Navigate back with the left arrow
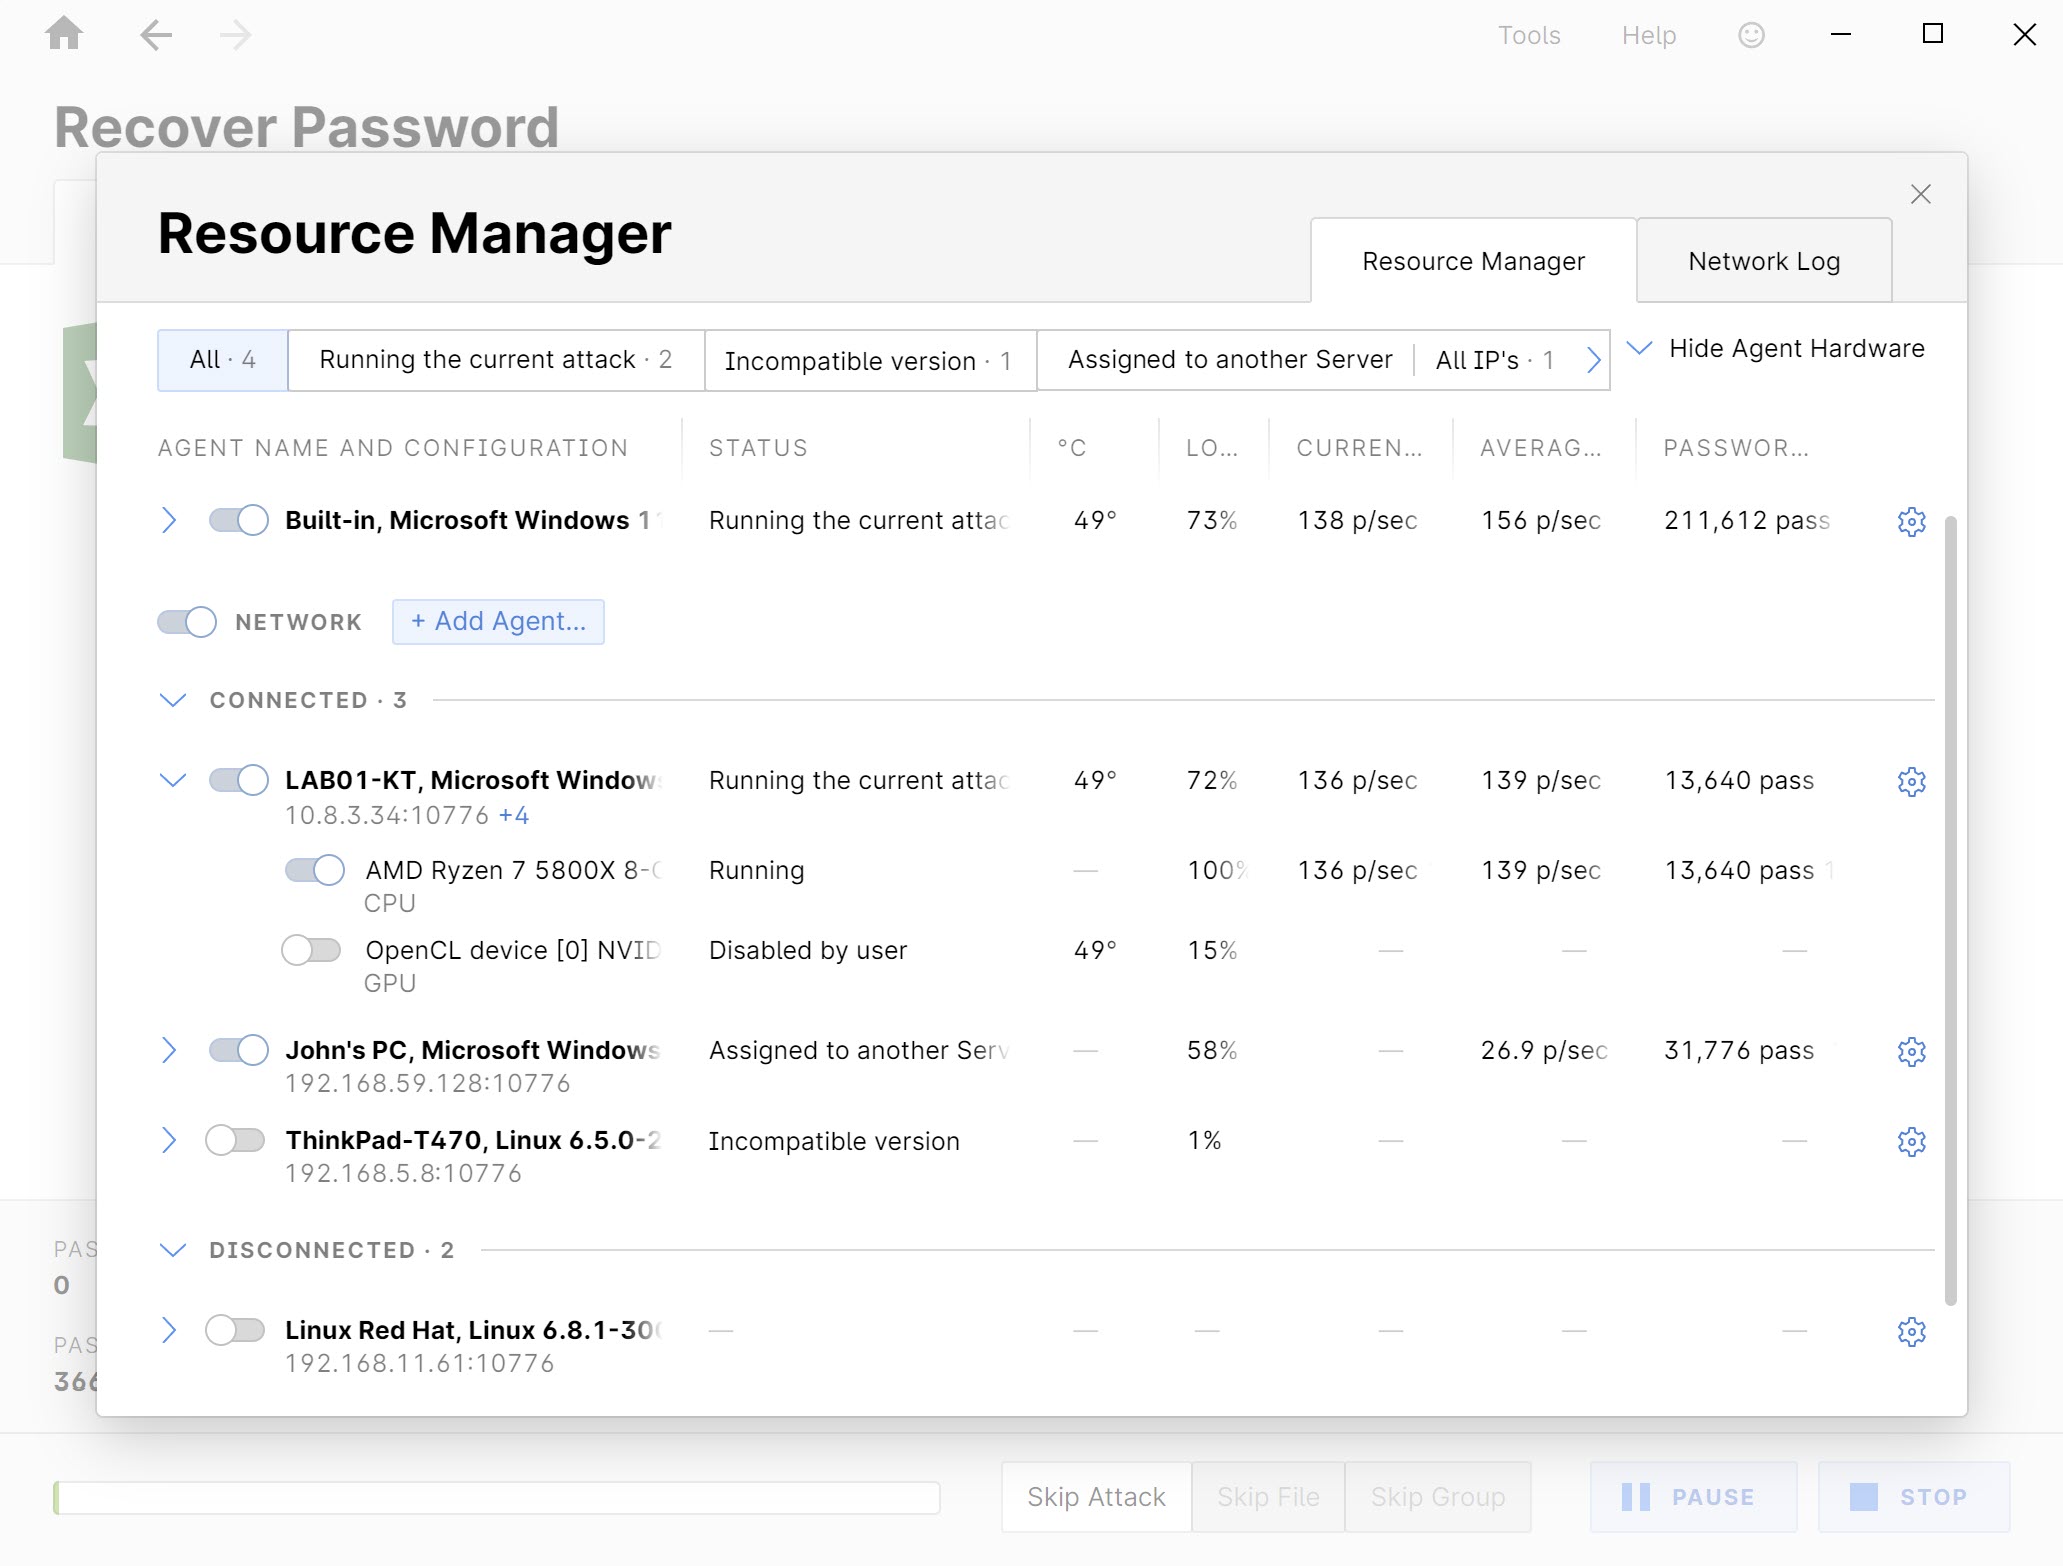Viewport: 2063px width, 1566px height. tap(156, 36)
